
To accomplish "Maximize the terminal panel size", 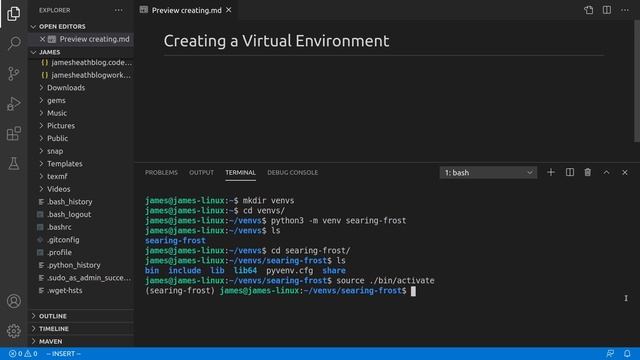I will (x=607, y=172).
